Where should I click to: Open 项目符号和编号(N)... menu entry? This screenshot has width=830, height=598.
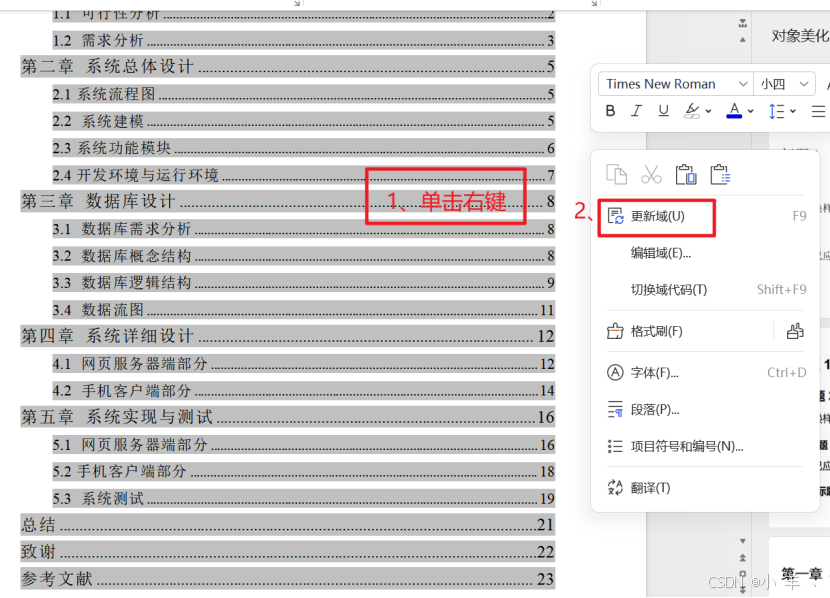(x=707, y=446)
